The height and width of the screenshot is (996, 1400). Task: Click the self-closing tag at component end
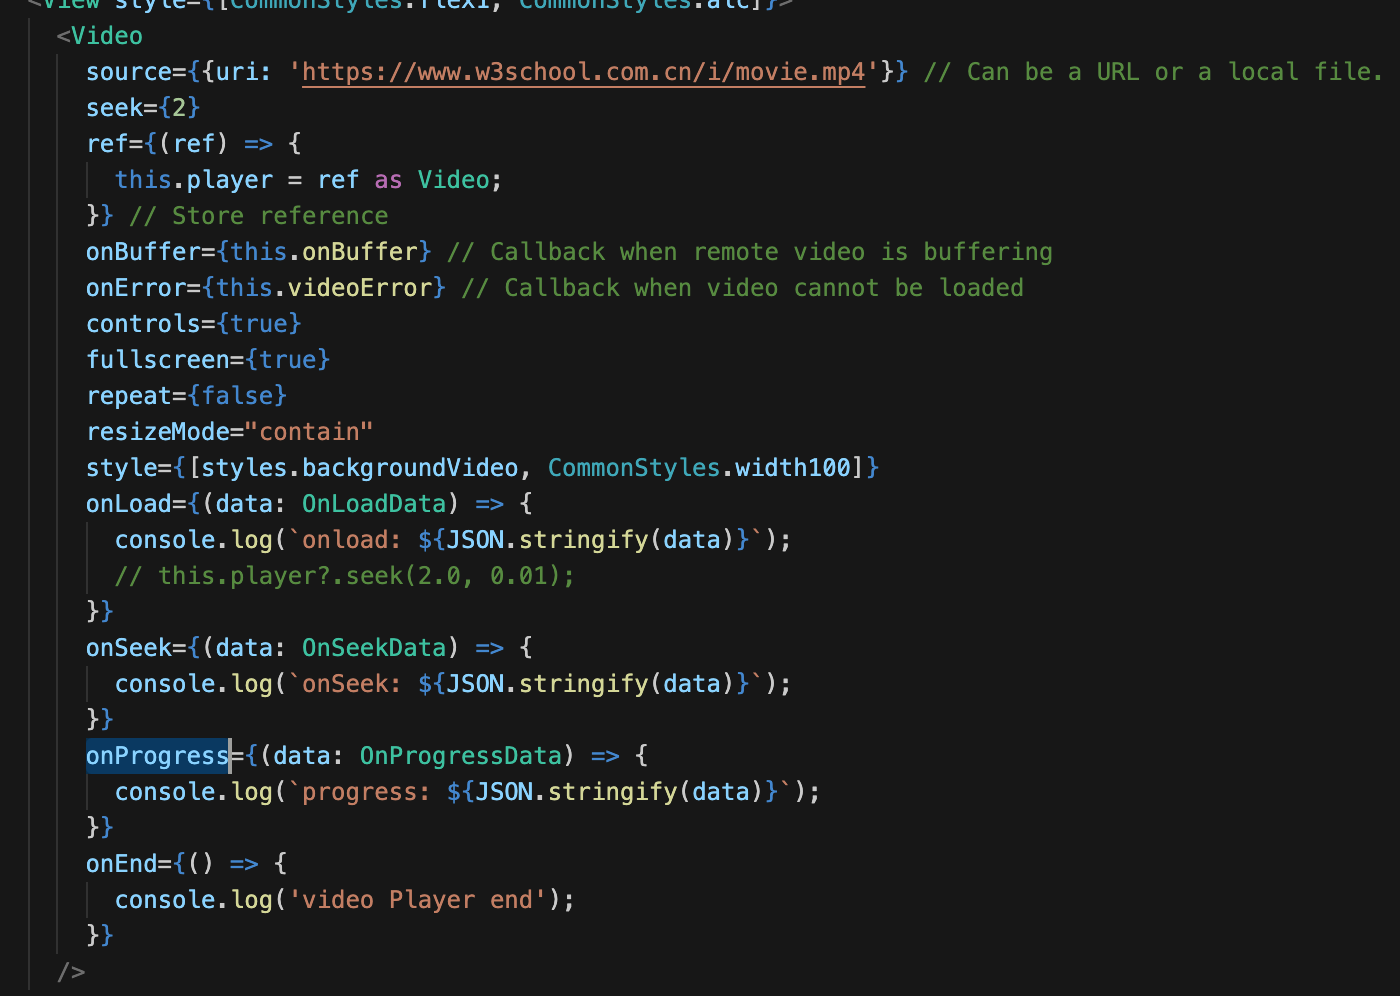click(x=72, y=971)
